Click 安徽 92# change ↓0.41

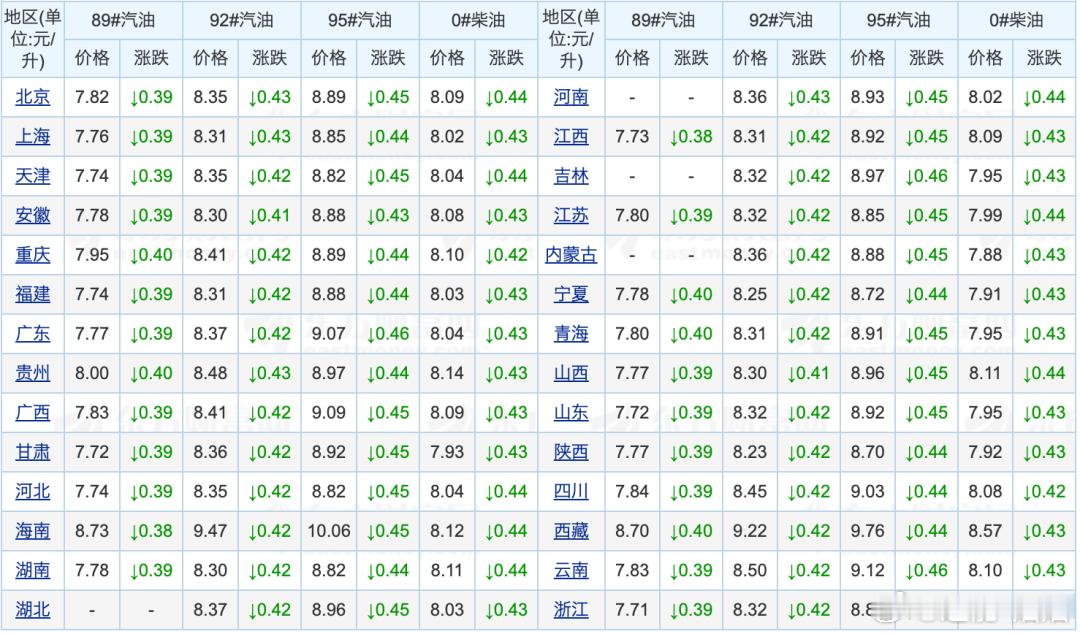click(x=269, y=216)
